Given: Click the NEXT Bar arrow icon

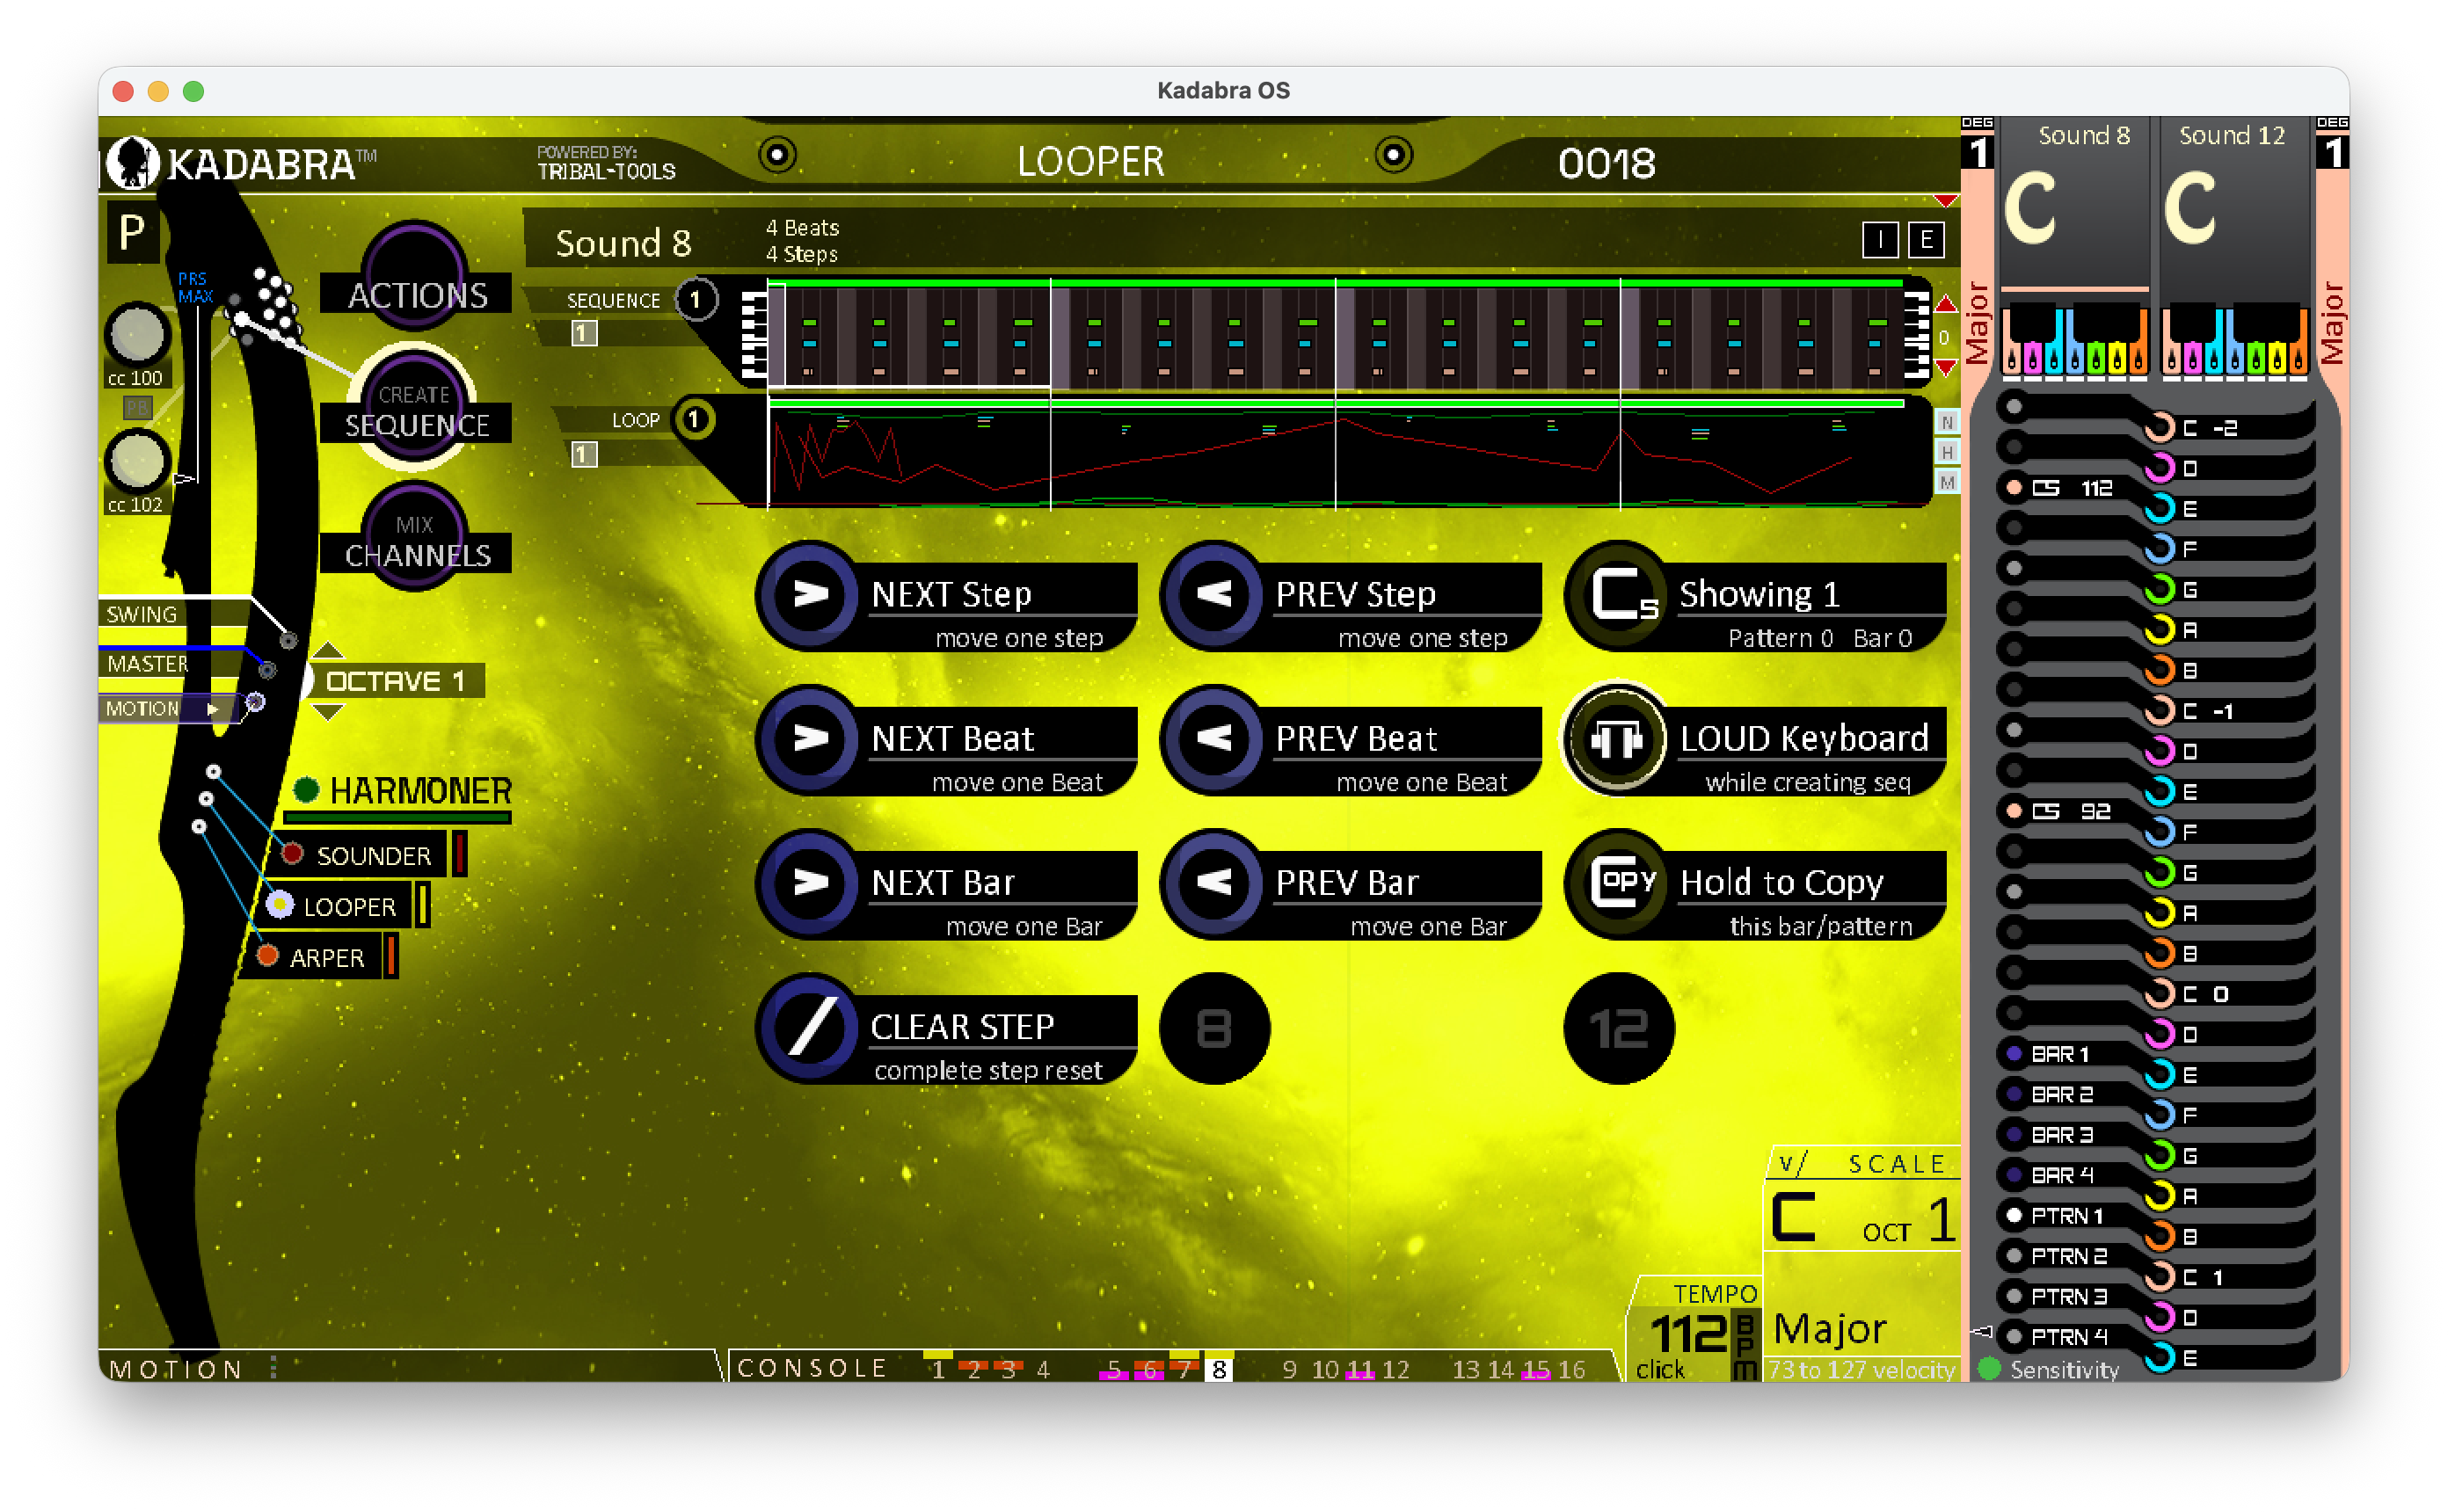Looking at the screenshot, I should [x=809, y=884].
